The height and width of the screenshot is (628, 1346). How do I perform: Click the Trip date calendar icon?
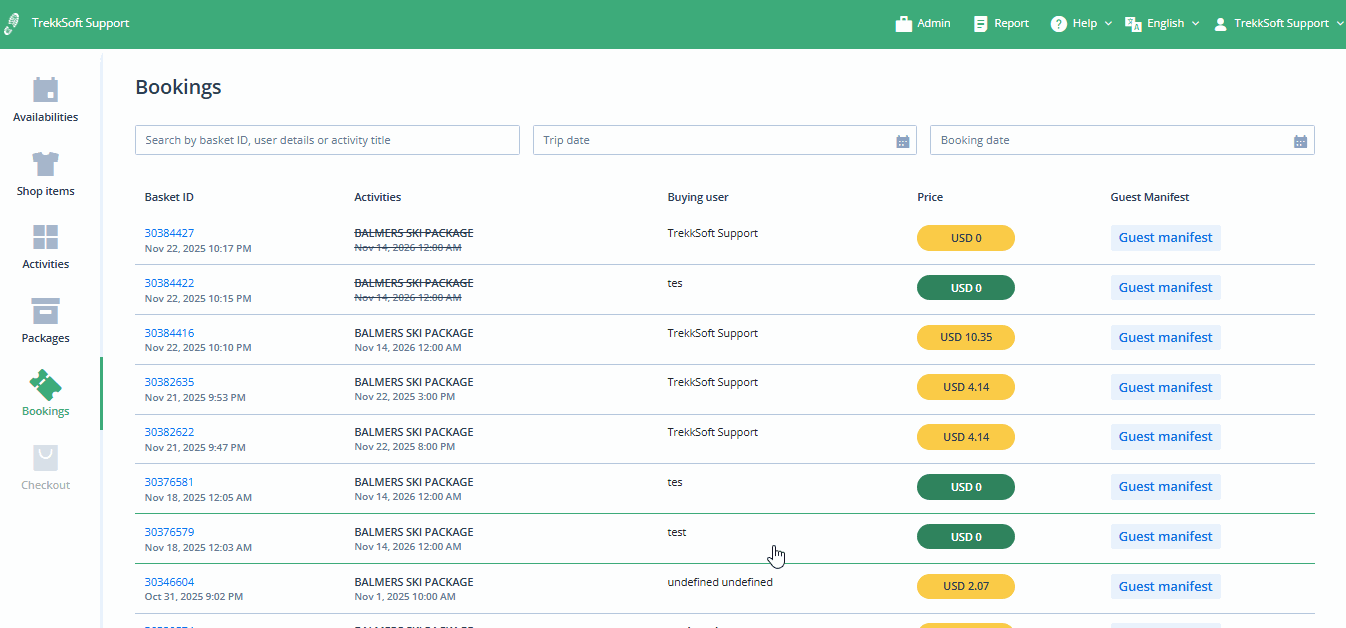coord(903,141)
